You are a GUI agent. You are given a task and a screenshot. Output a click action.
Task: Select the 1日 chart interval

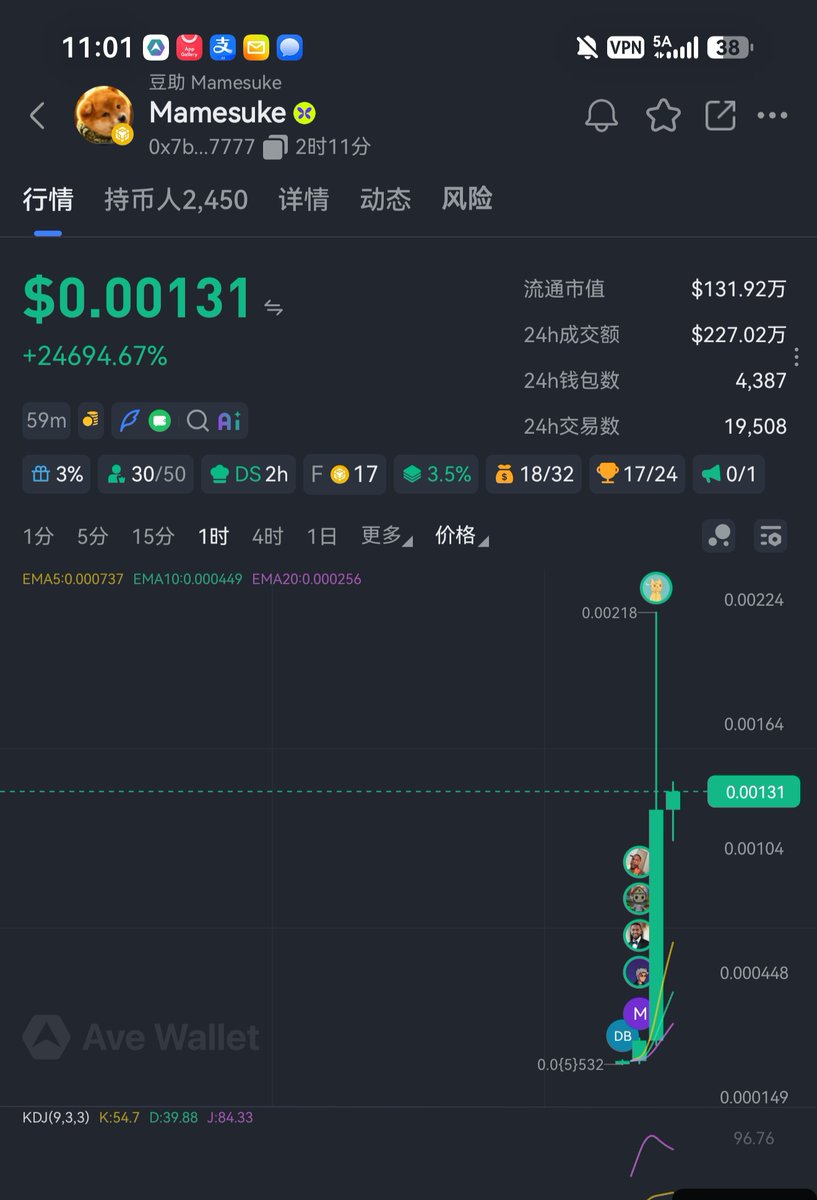point(321,536)
